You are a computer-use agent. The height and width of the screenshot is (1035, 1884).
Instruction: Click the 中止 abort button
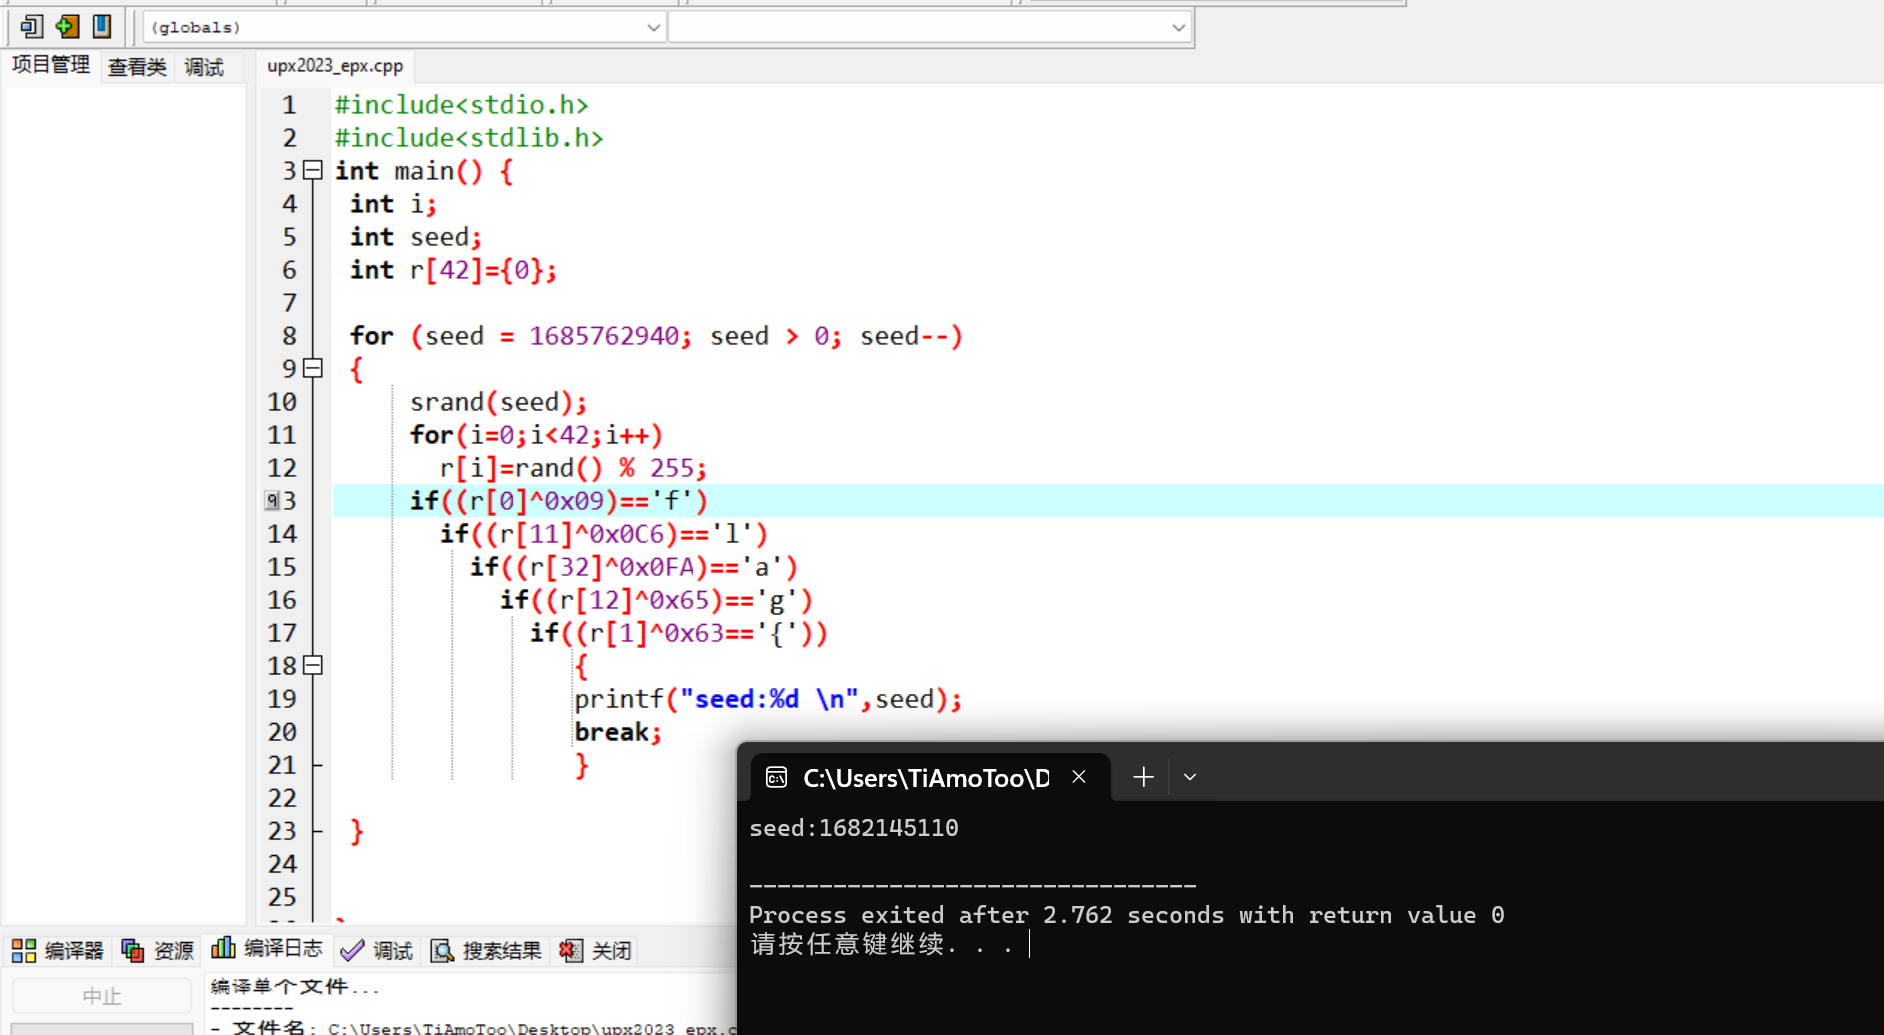pos(101,996)
